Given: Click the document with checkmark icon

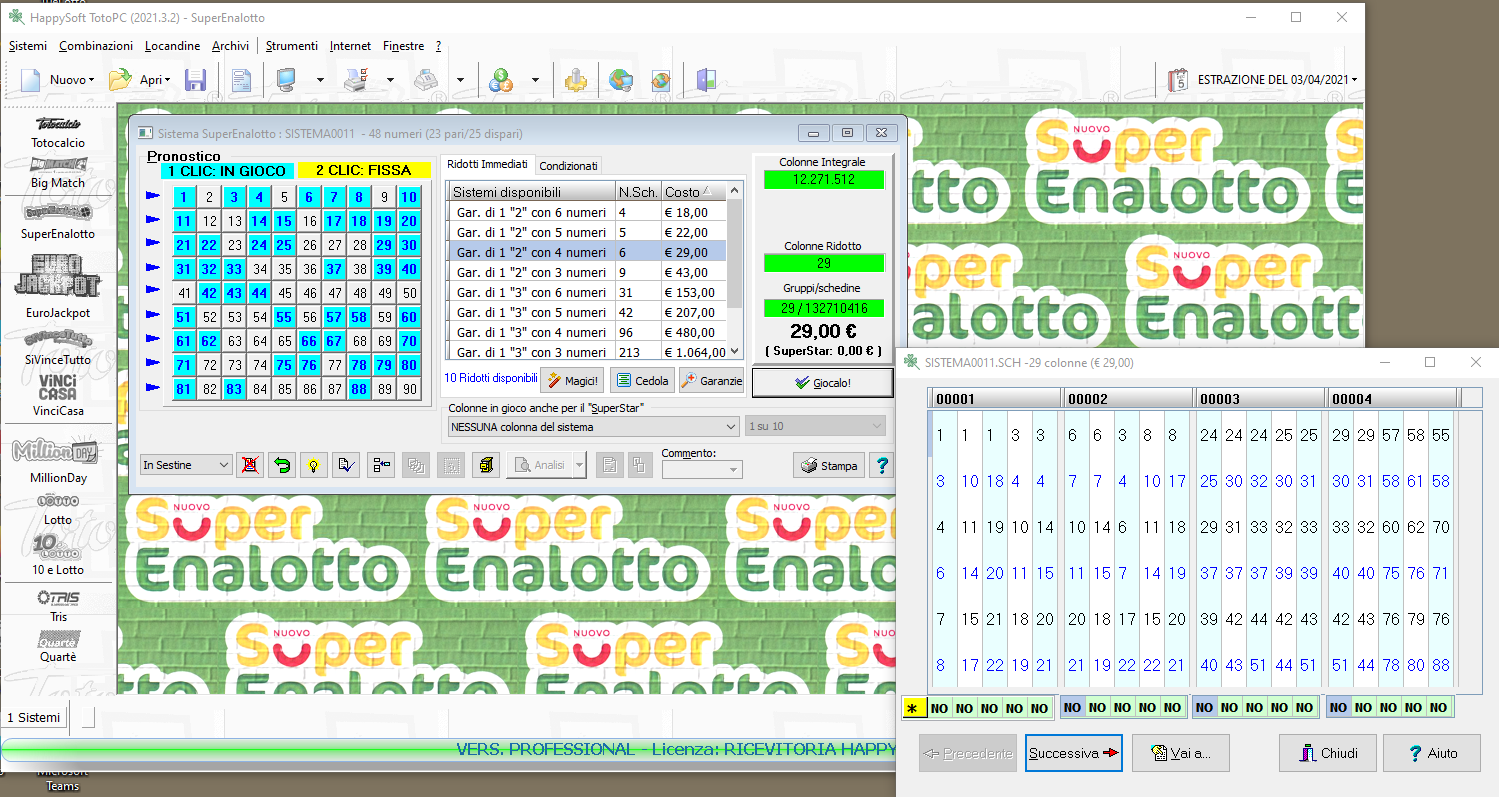Looking at the screenshot, I should pyautogui.click(x=346, y=465).
